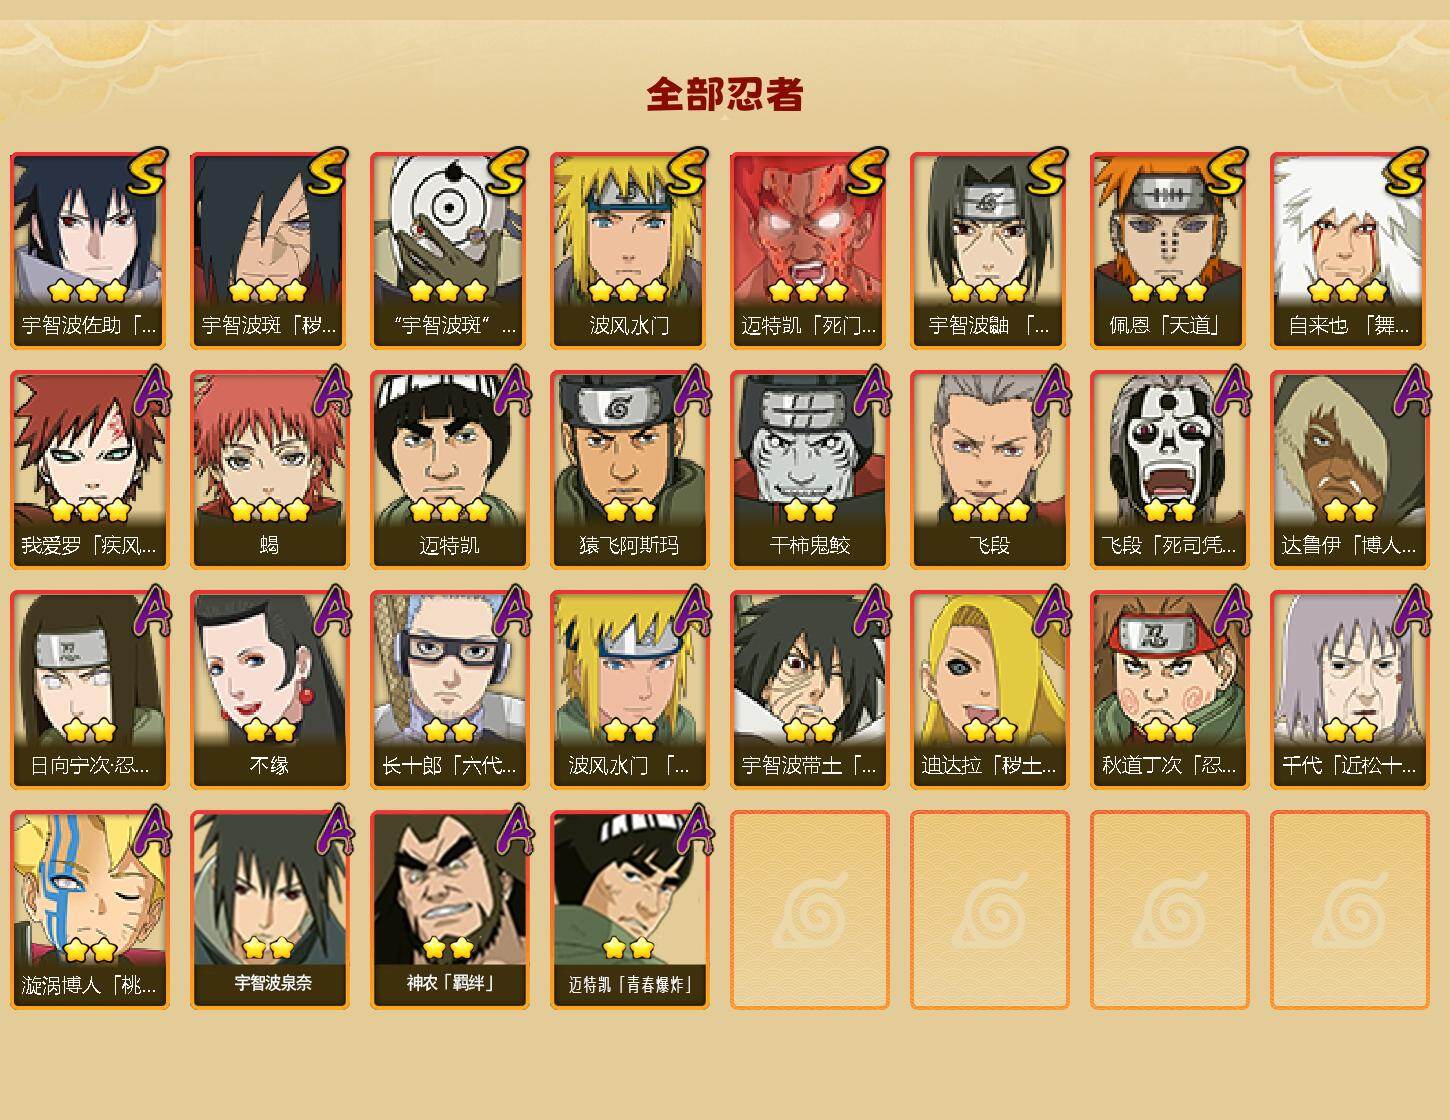1450x1120 pixels.
Task: Select the 波风水门 S-rank ninja card
Action: [629, 250]
